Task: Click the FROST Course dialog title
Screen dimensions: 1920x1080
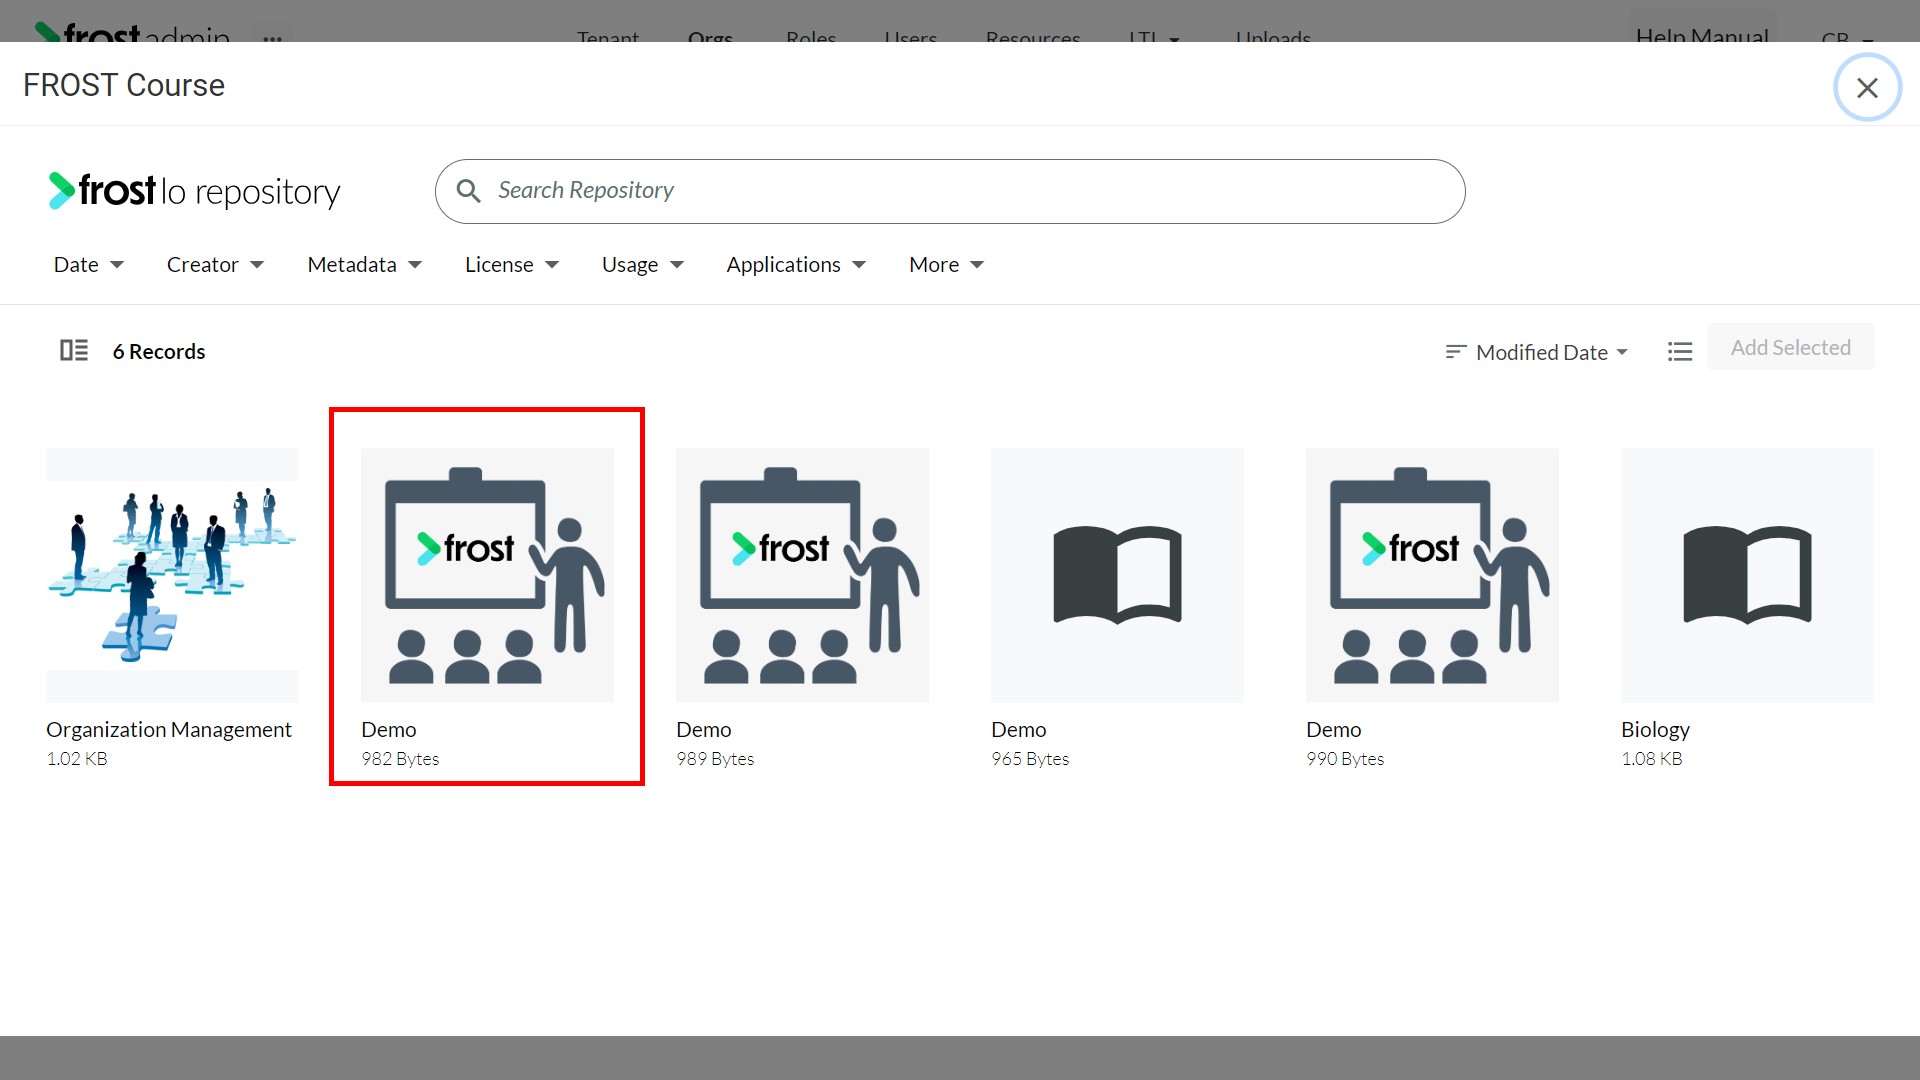Action: [124, 85]
